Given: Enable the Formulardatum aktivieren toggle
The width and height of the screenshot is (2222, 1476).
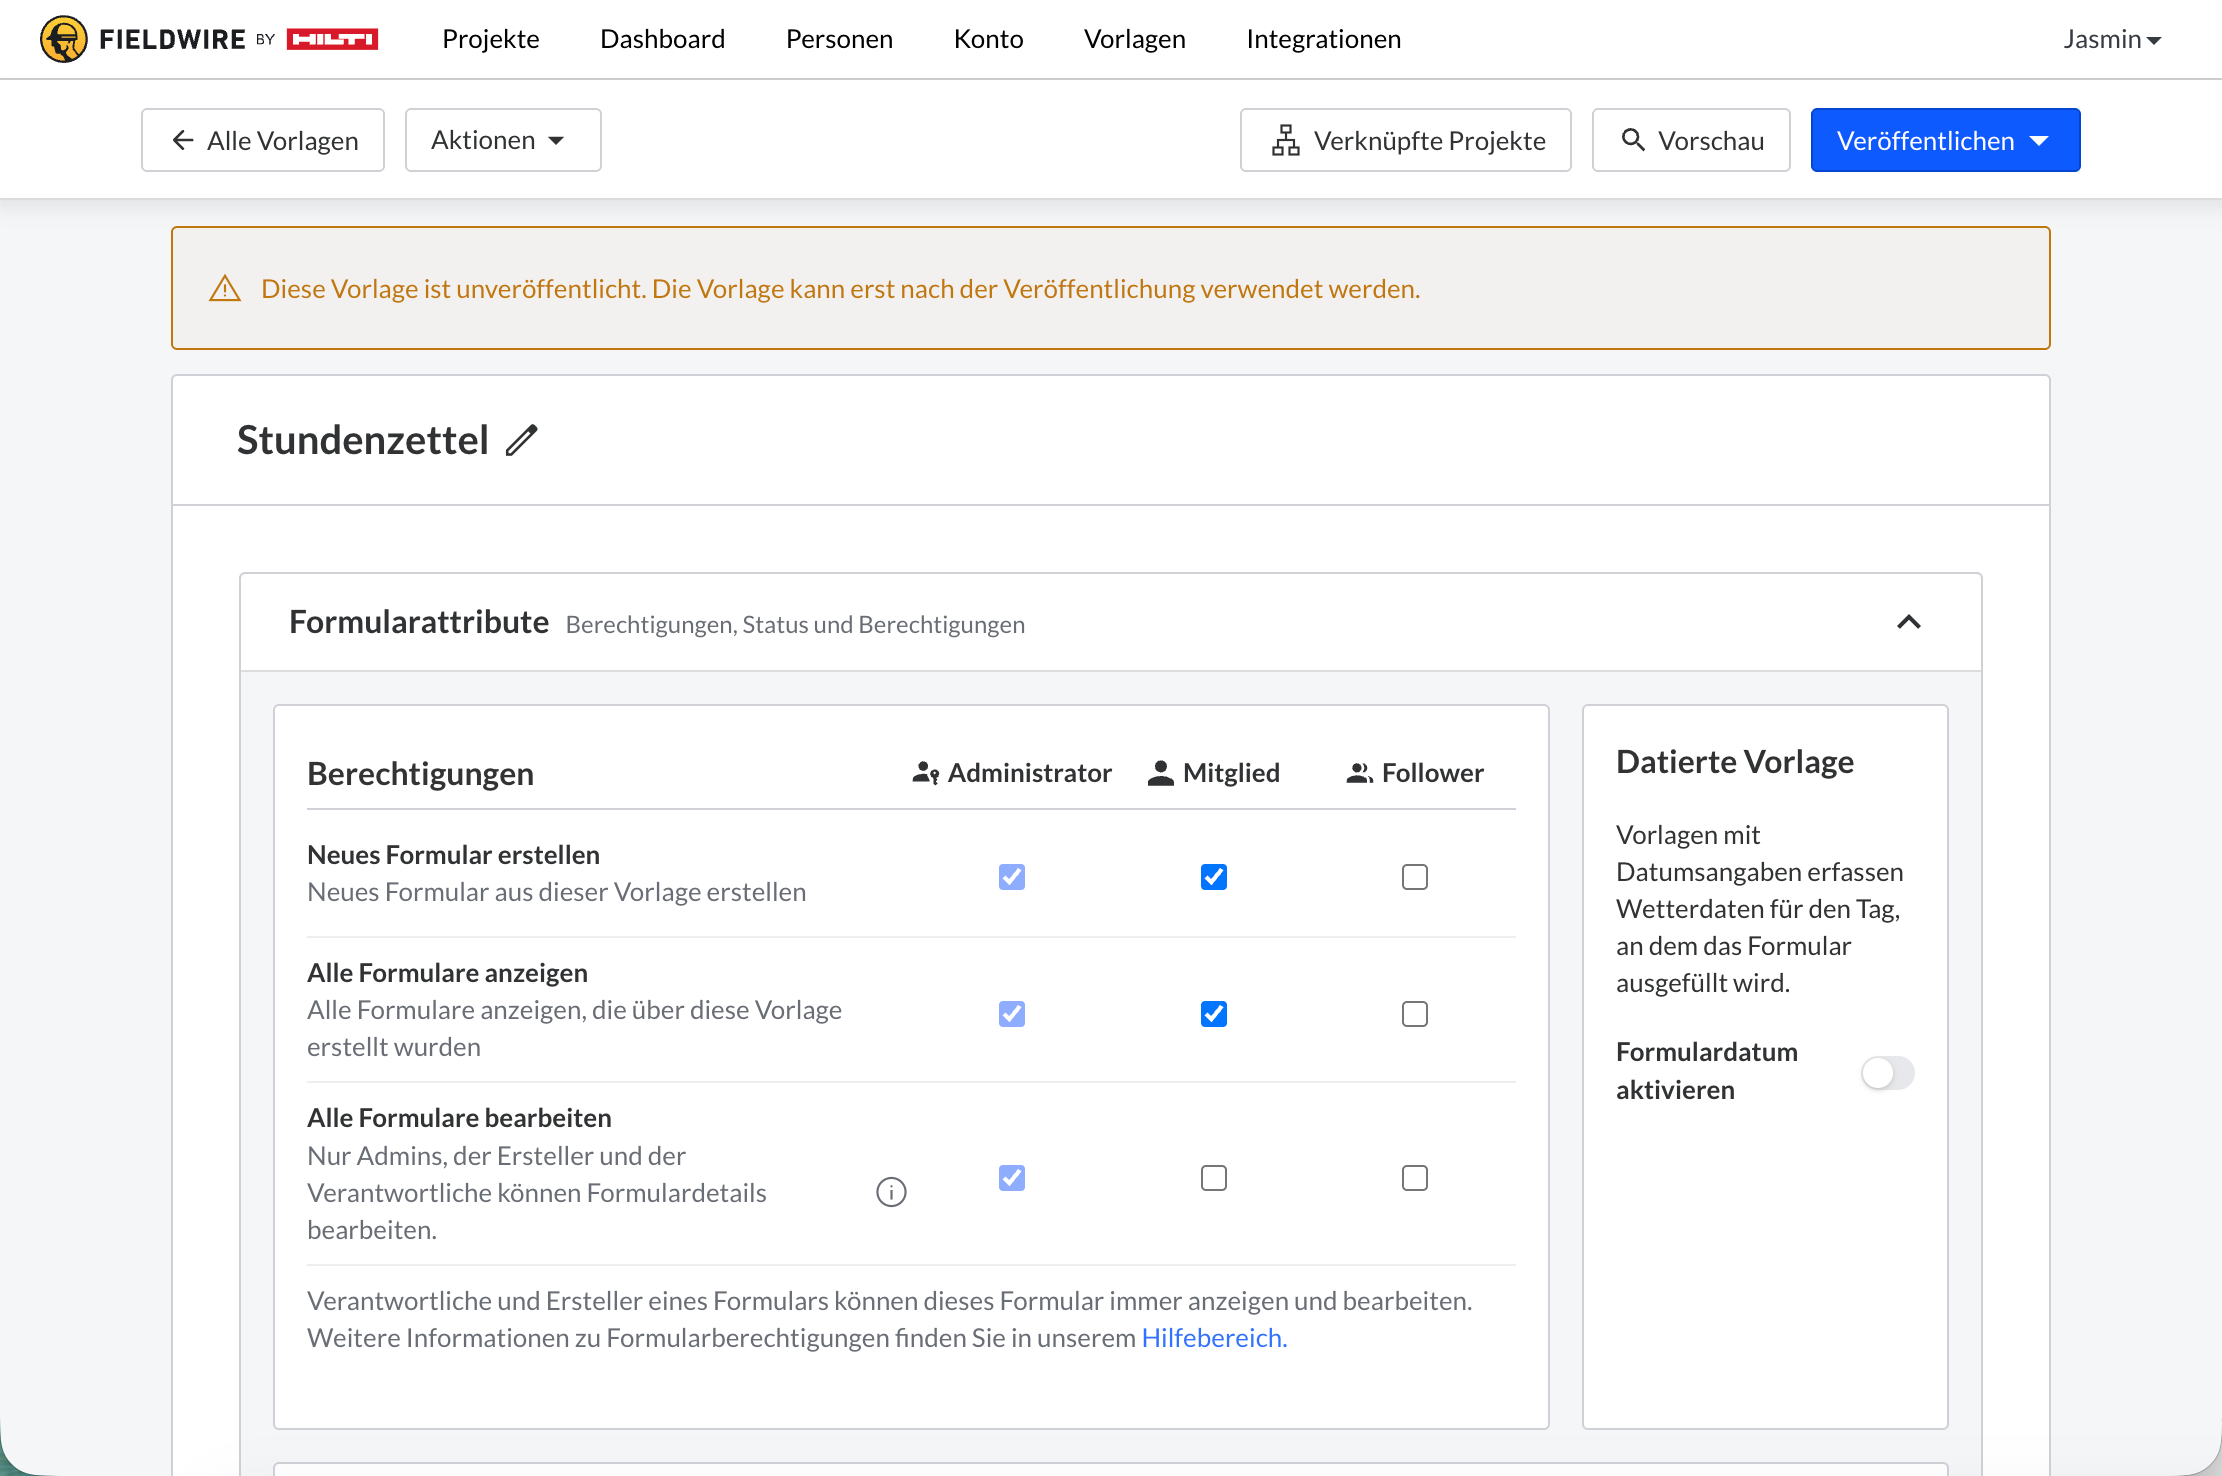Looking at the screenshot, I should 1887,1073.
